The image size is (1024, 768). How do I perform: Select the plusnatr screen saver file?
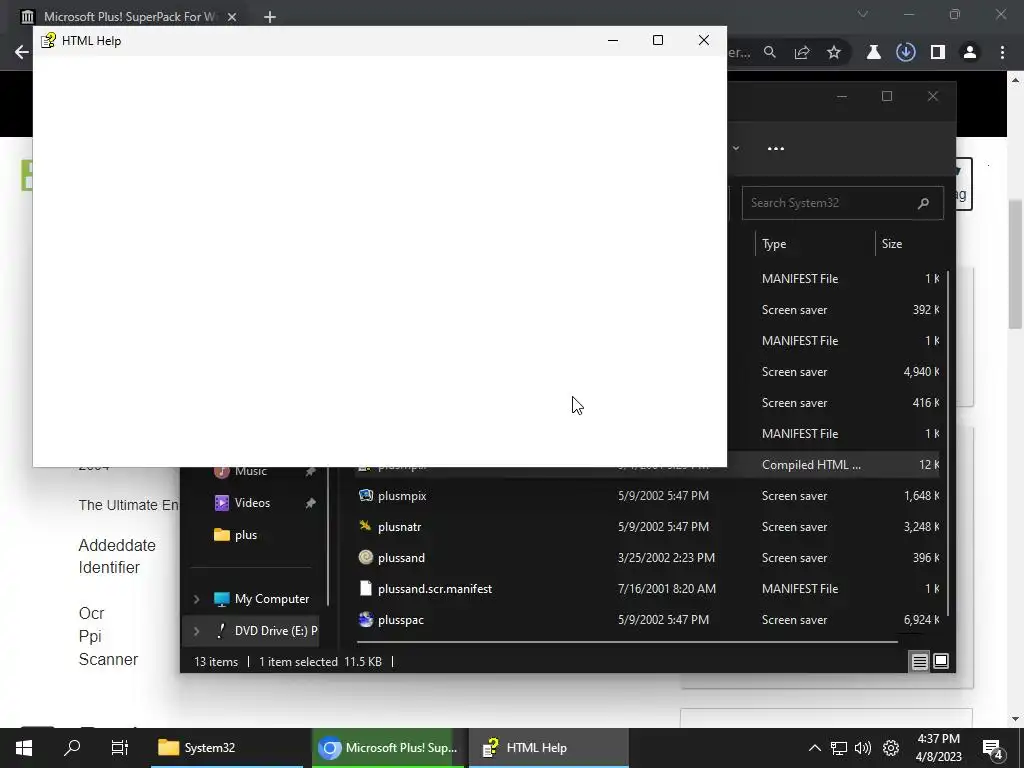[399, 527]
